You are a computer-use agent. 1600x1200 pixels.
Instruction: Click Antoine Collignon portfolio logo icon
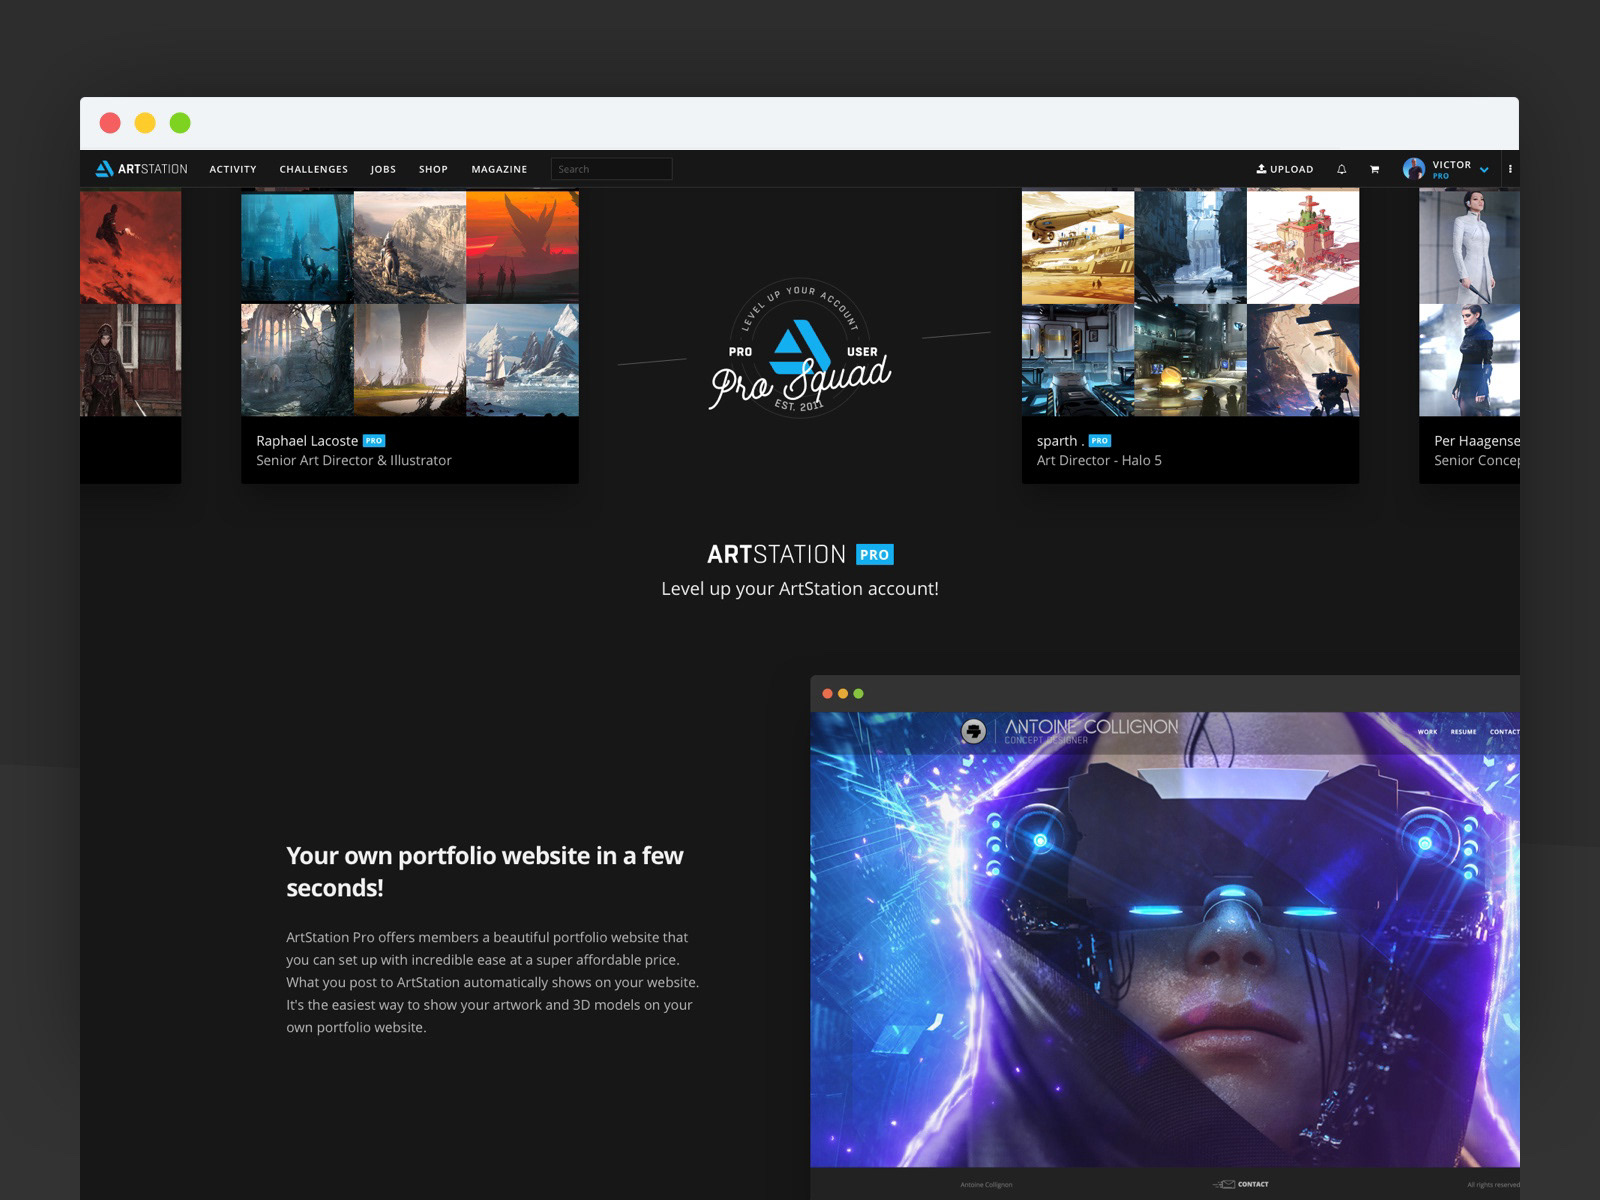pos(973,731)
